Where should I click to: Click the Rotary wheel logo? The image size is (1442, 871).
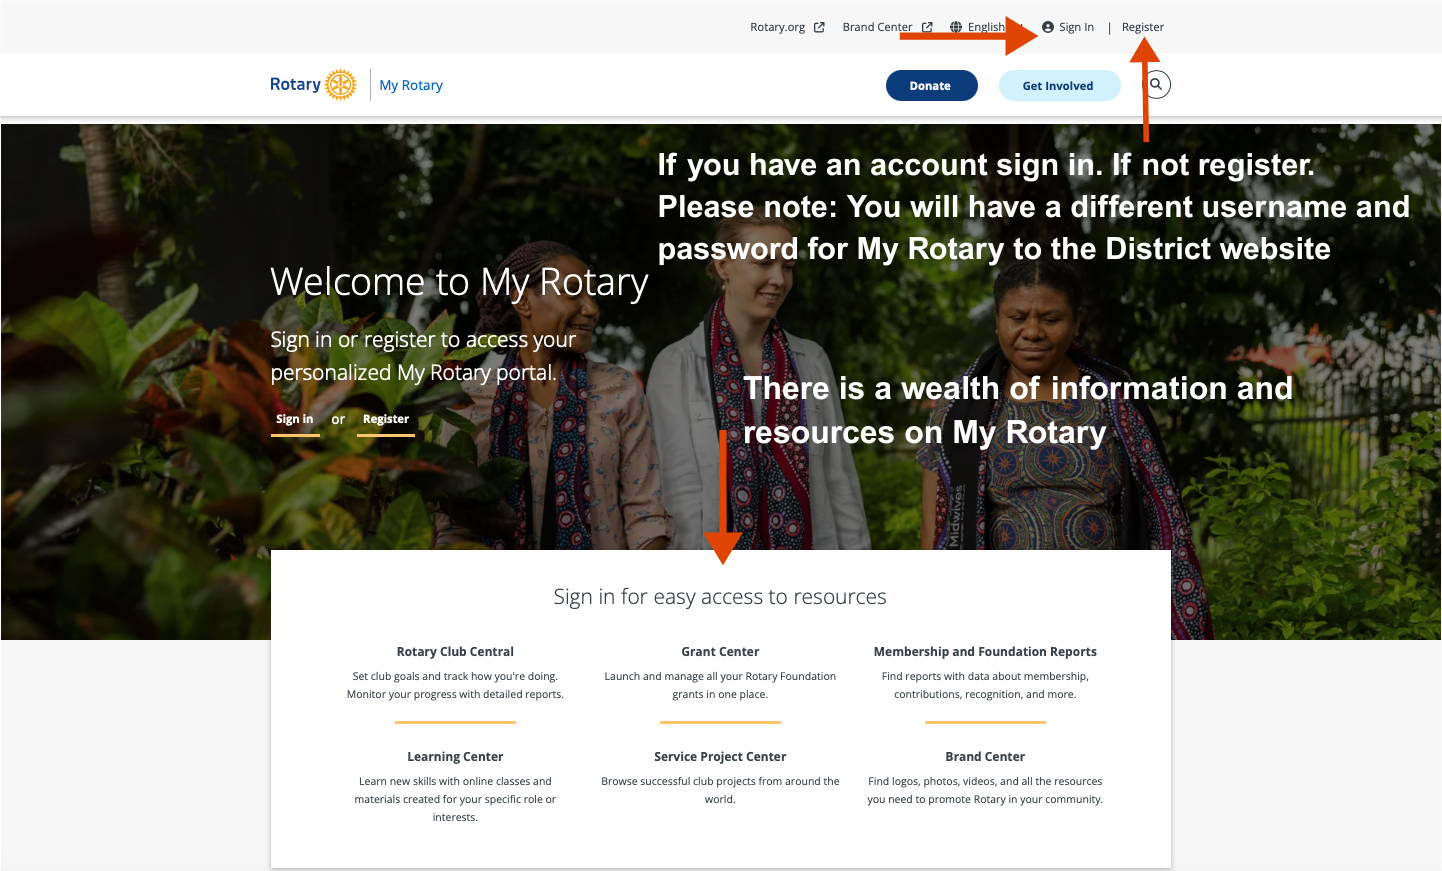[340, 85]
